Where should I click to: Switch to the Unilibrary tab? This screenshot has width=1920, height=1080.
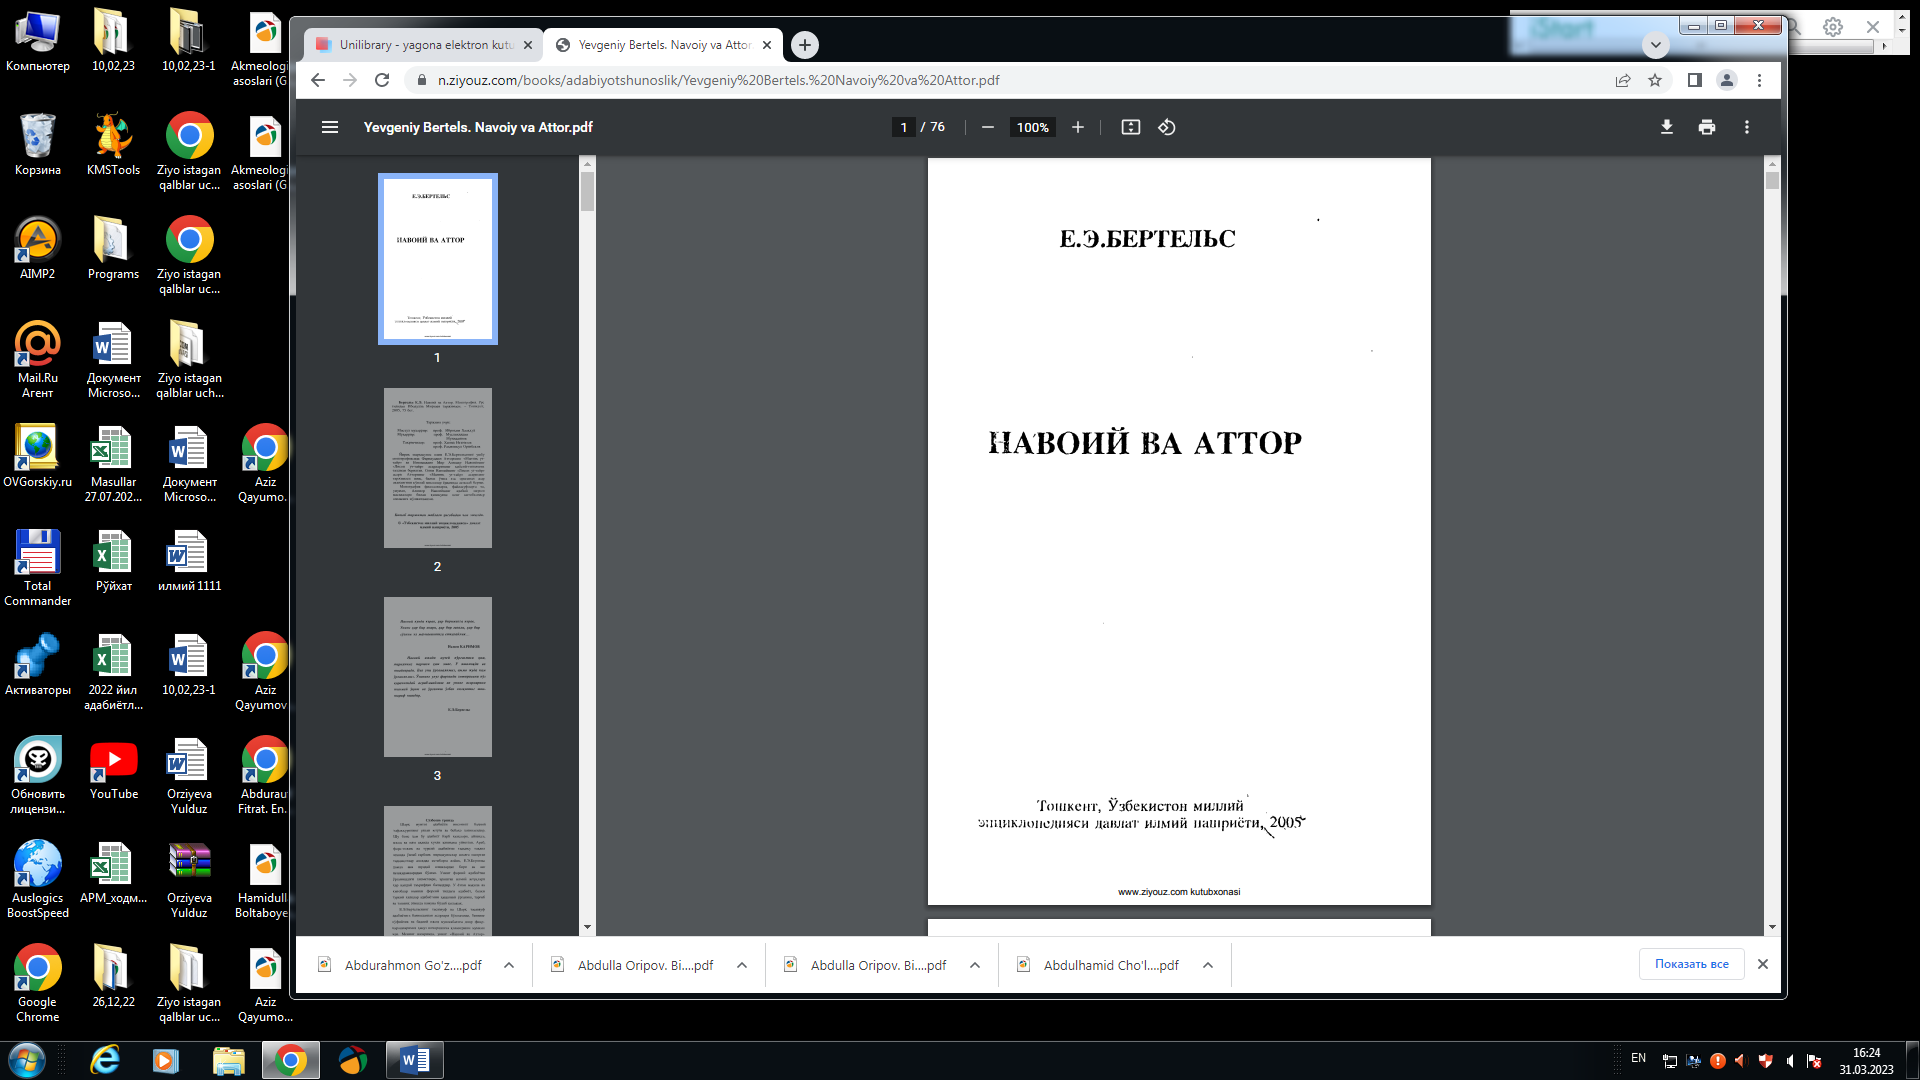tap(420, 45)
